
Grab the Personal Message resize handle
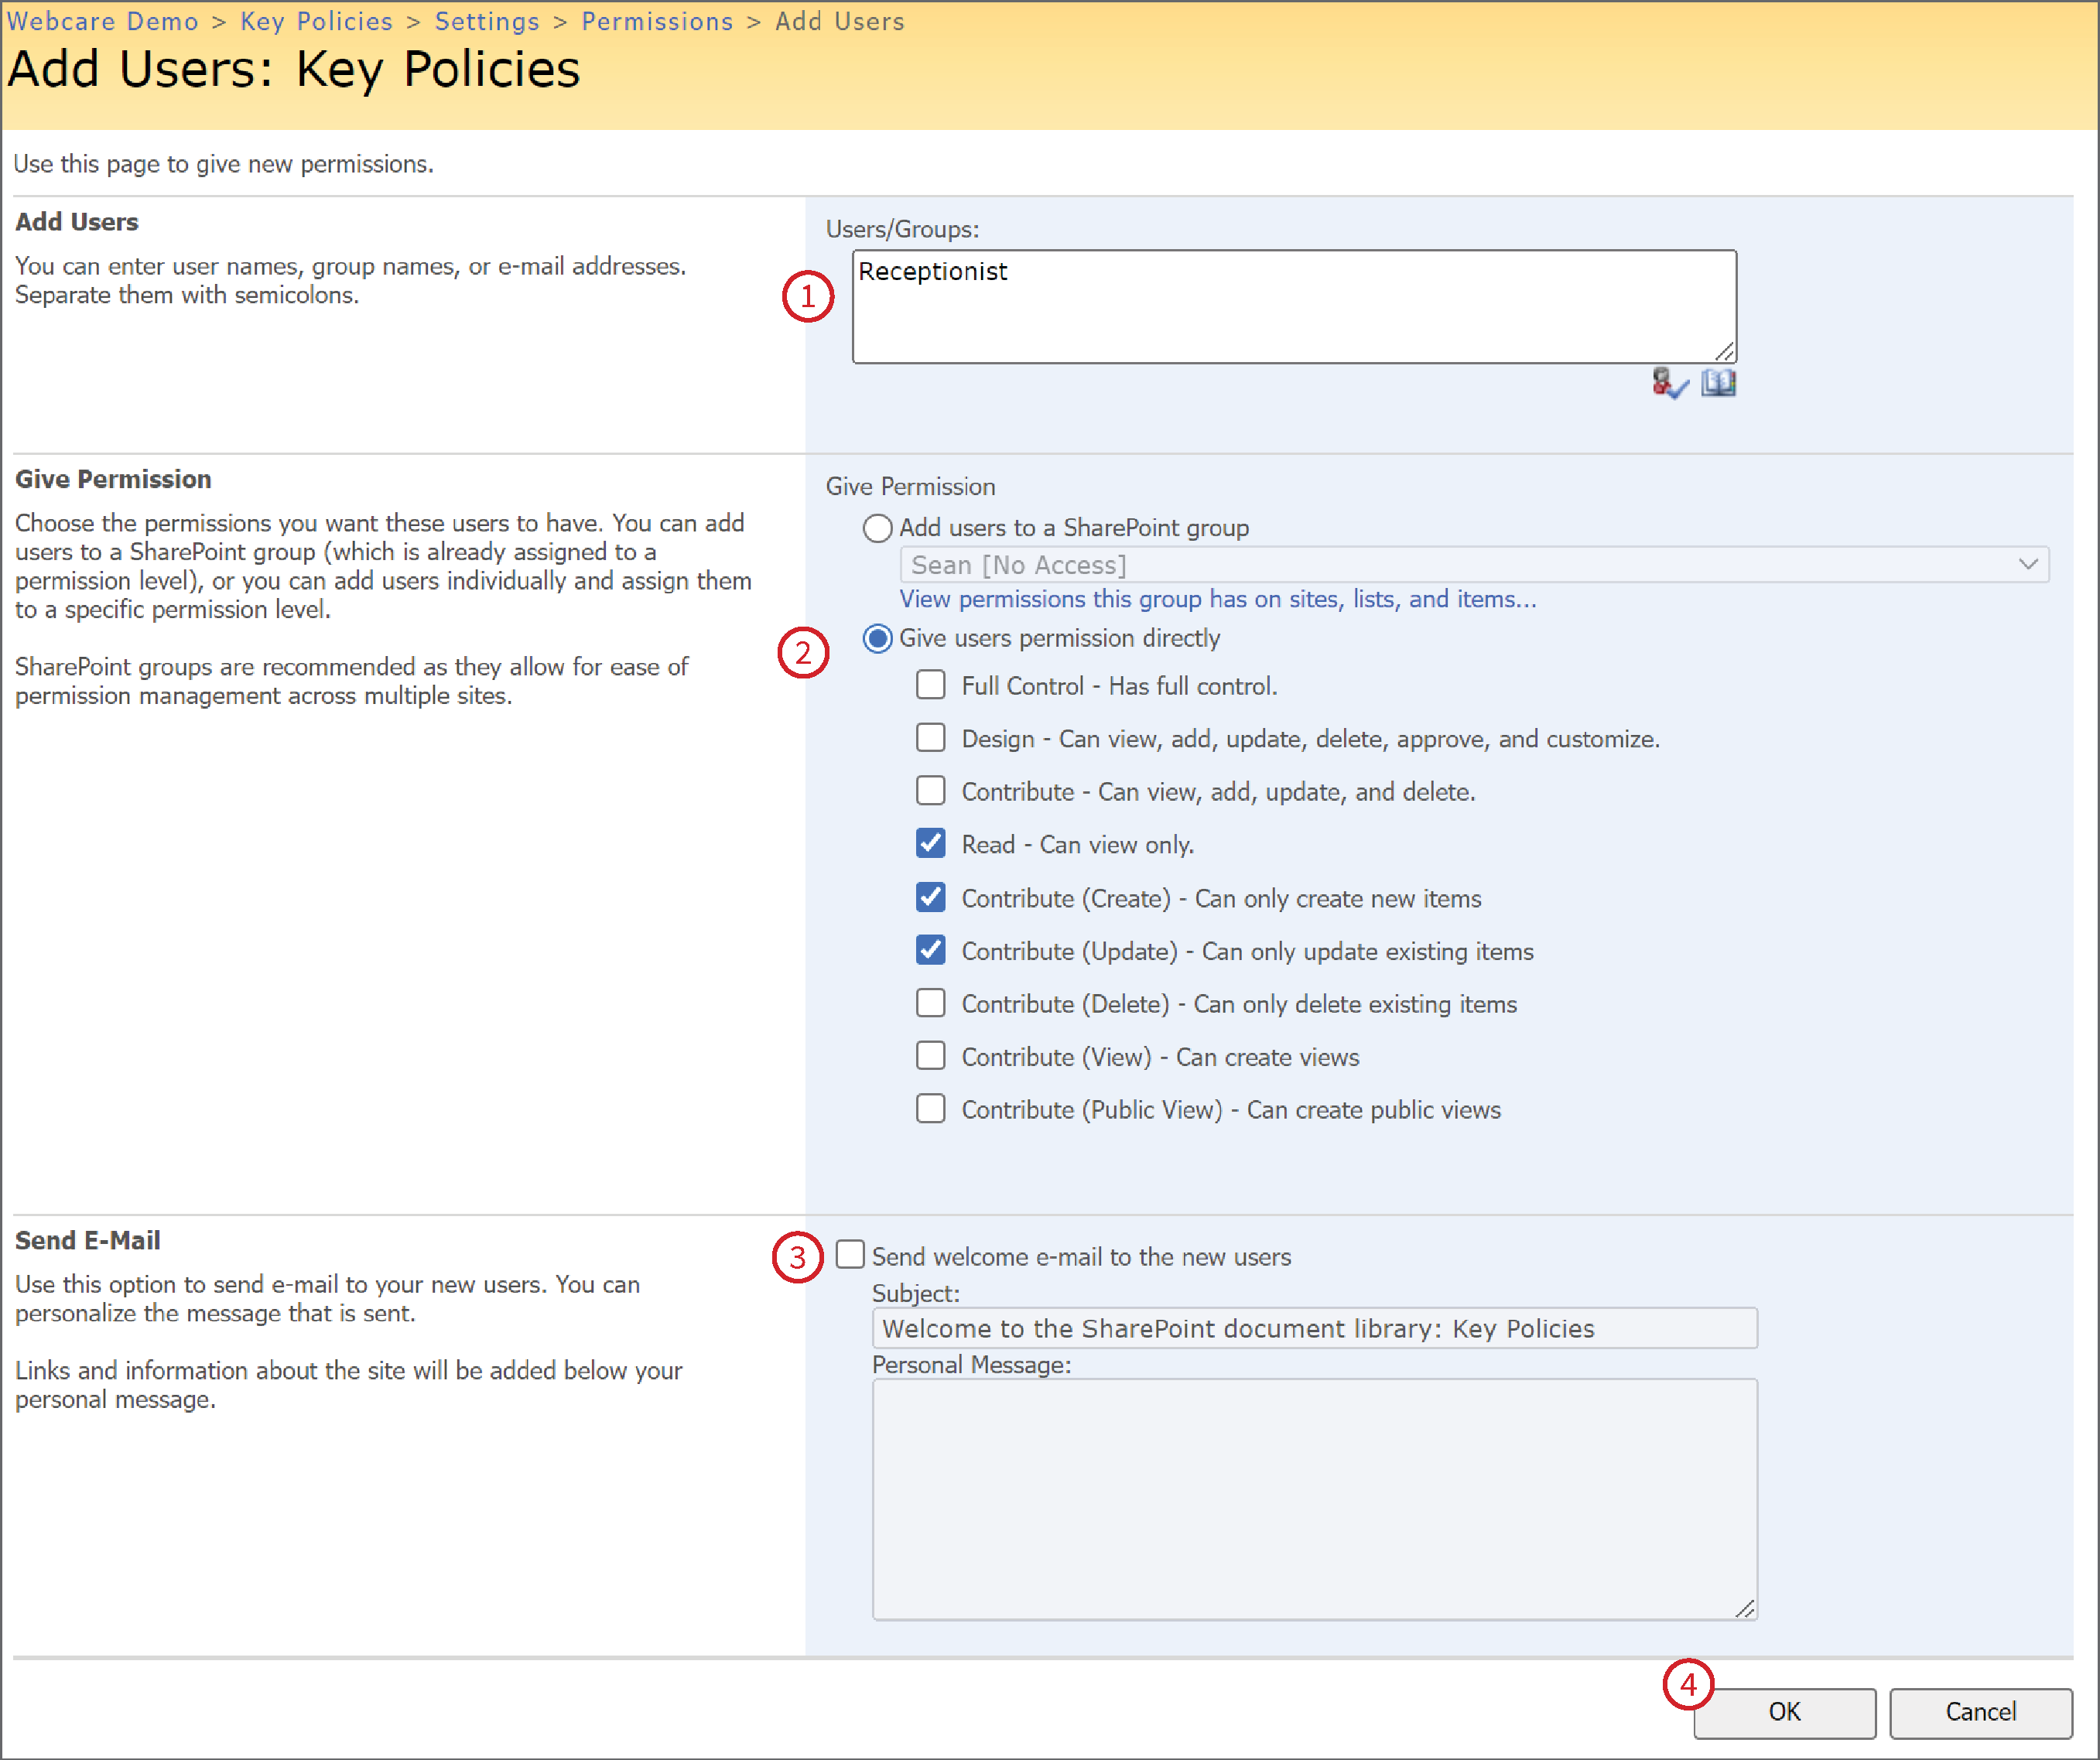click(x=1744, y=1608)
